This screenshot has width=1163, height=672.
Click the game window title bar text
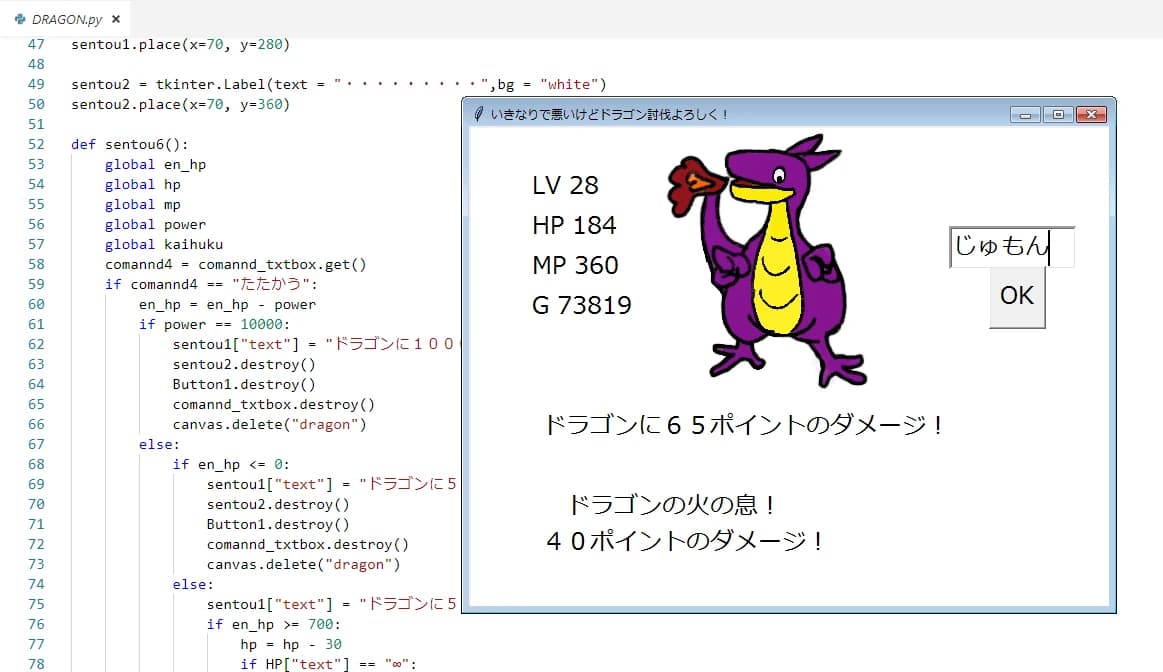coord(610,114)
